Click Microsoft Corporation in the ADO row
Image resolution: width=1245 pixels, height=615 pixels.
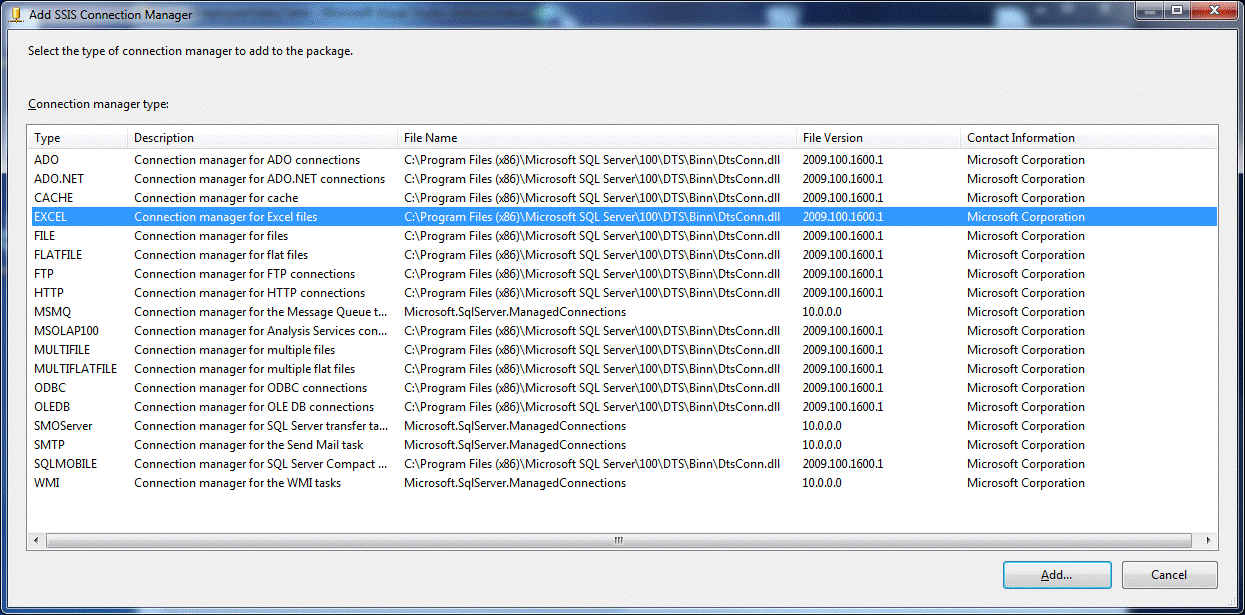tap(1026, 160)
